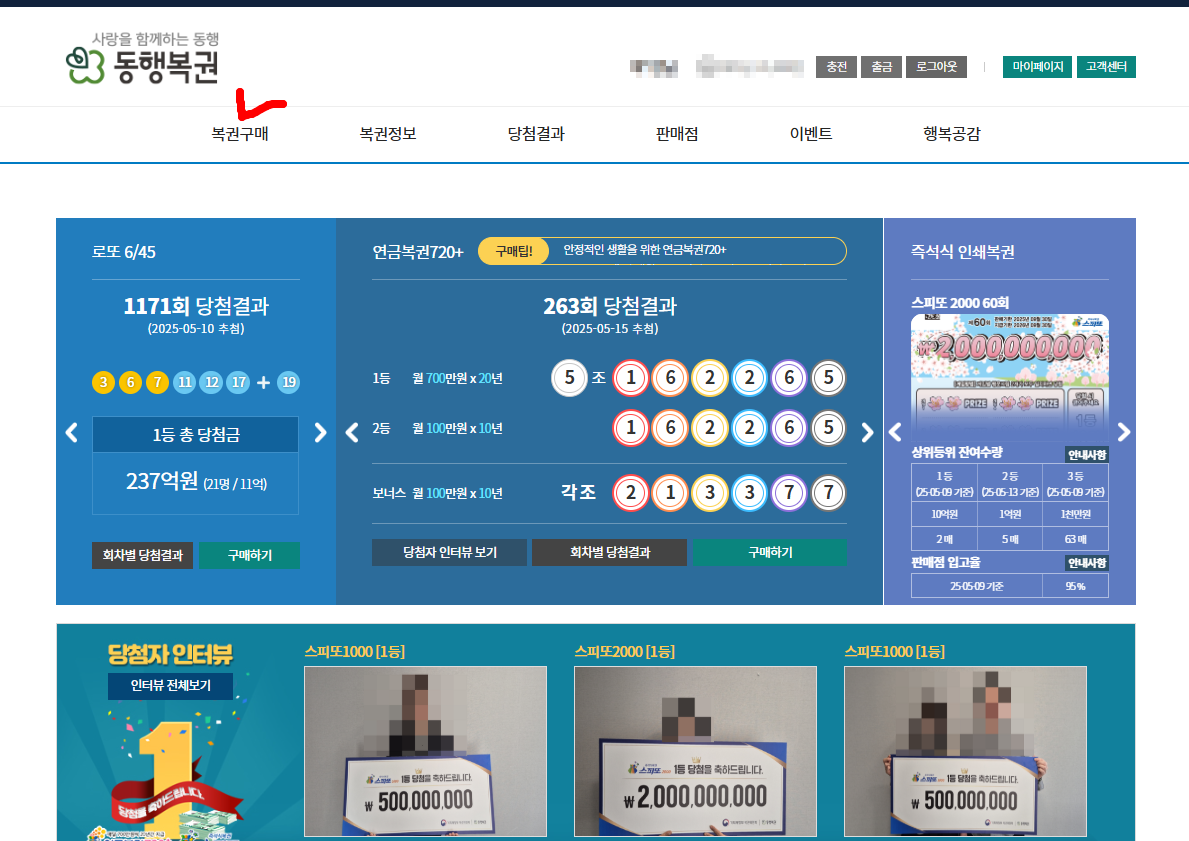Click the 구매팁! badge on 연금복권720+

click(512, 250)
